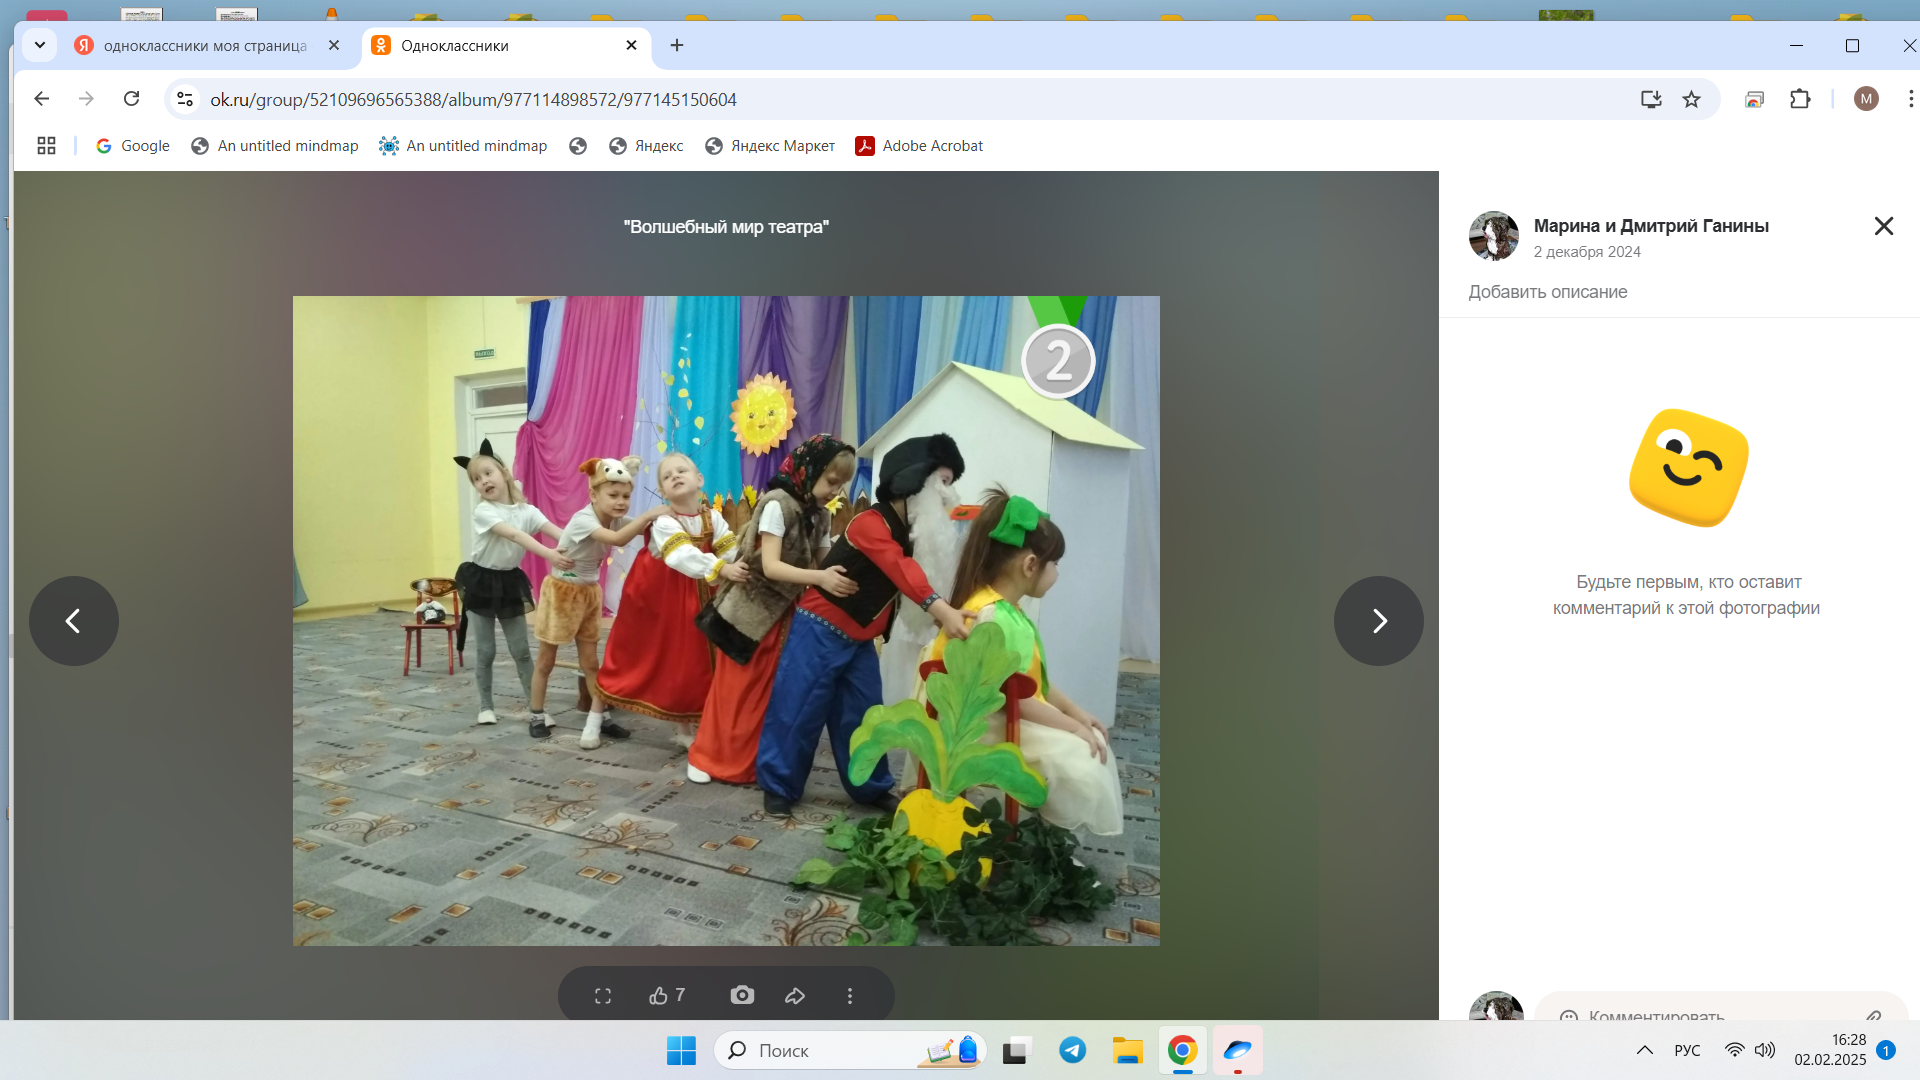Open the volume speaker icon
This screenshot has width=1920, height=1080.
[x=1765, y=1051]
